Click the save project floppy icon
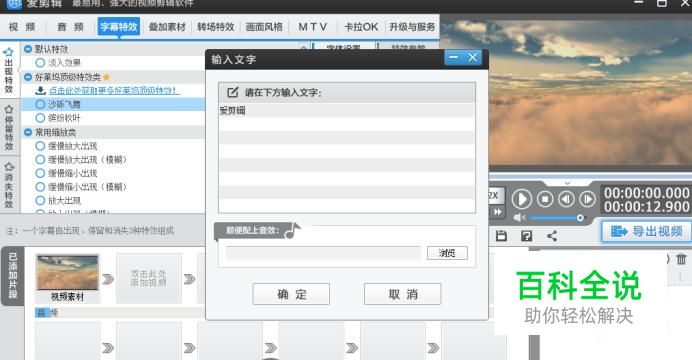Image resolution: width=692 pixels, height=360 pixels. click(x=501, y=236)
